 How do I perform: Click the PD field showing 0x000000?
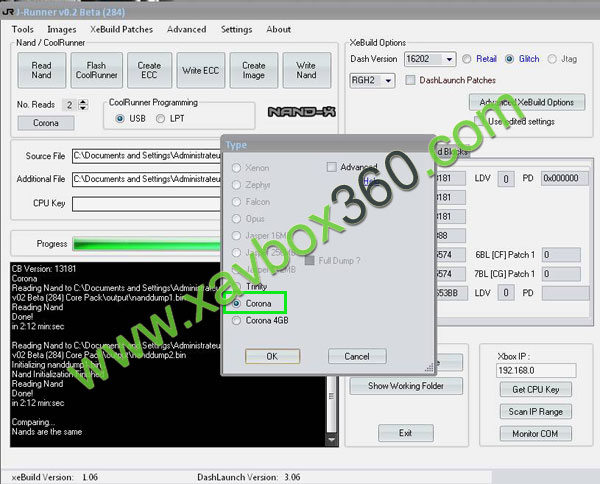pyautogui.click(x=565, y=178)
